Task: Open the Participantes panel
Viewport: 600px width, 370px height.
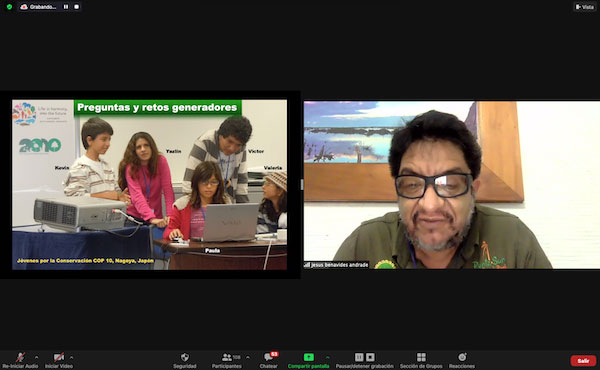Action: (x=227, y=360)
